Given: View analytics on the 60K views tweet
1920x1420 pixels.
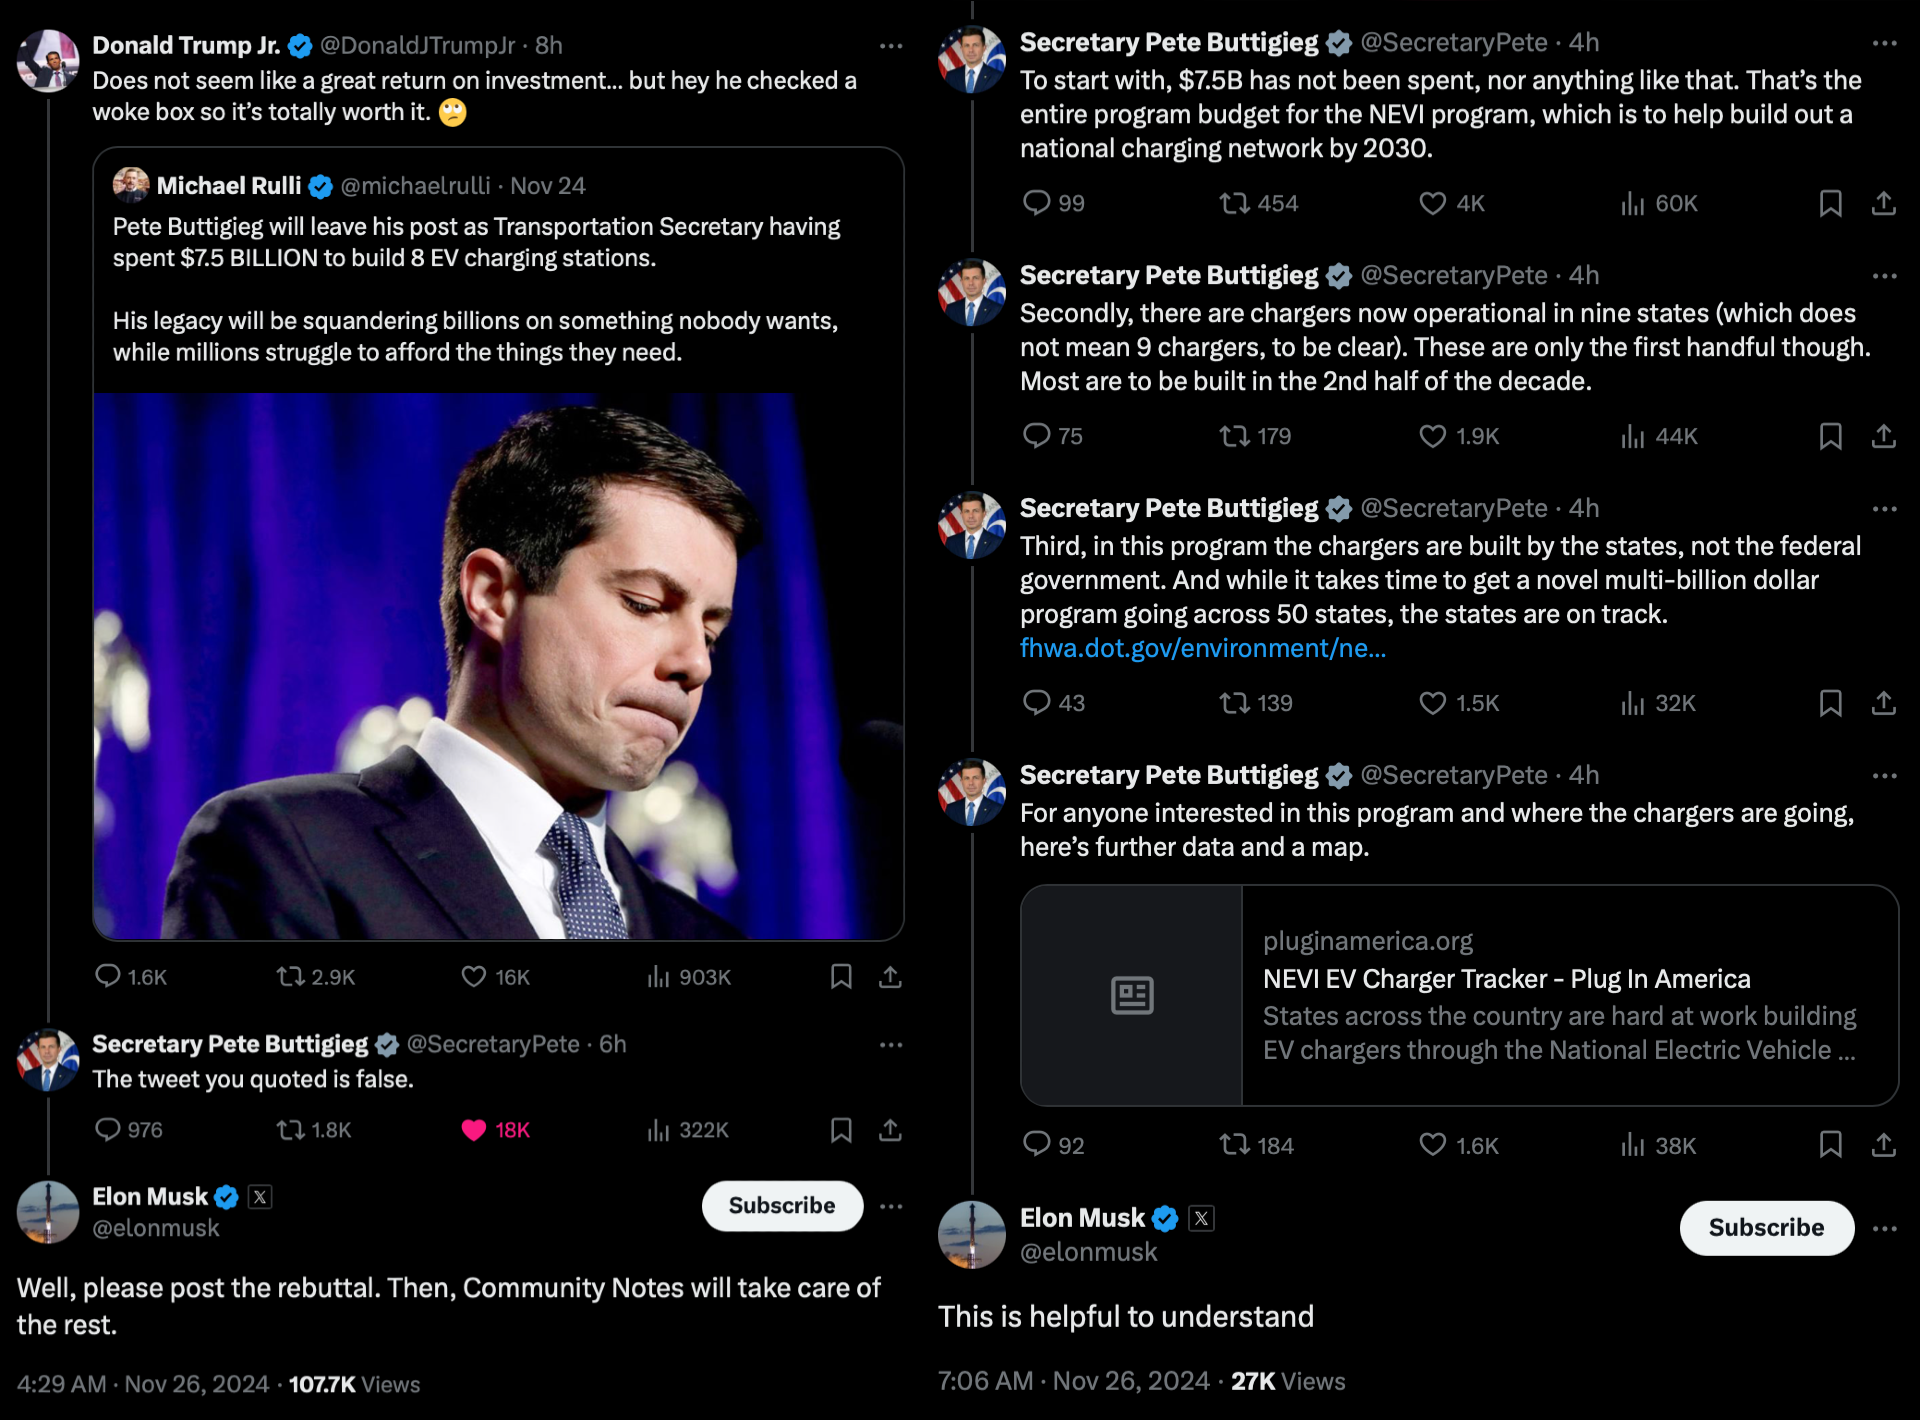Looking at the screenshot, I should 1632,204.
